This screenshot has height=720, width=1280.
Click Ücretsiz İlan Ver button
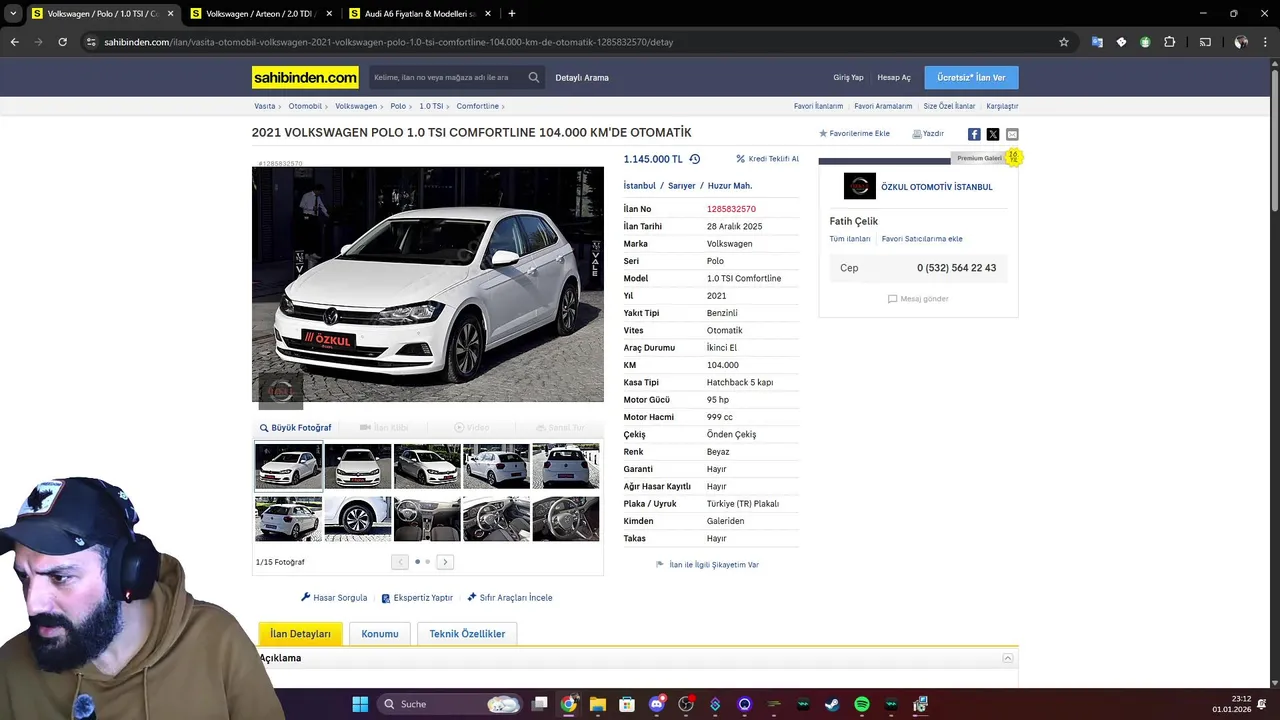[x=971, y=77]
